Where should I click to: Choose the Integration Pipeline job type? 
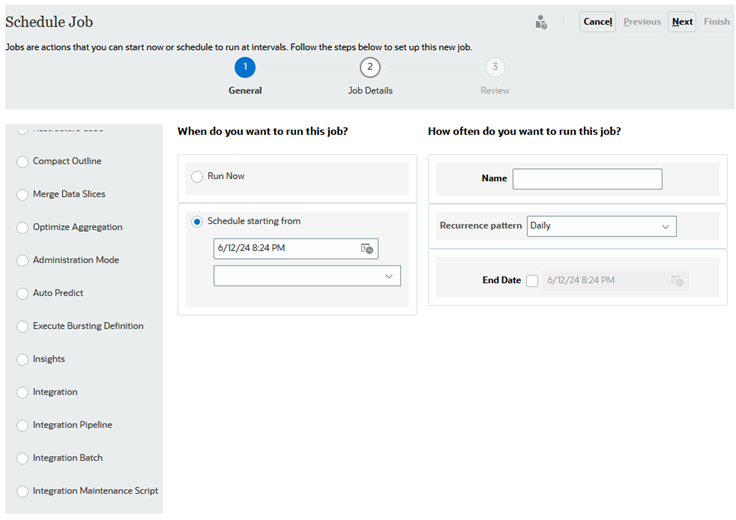point(22,425)
